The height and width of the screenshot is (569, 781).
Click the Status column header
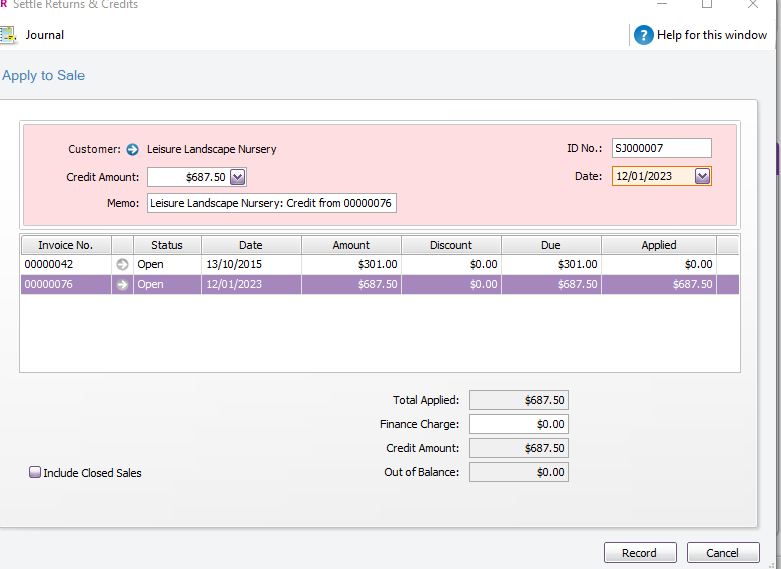point(167,245)
